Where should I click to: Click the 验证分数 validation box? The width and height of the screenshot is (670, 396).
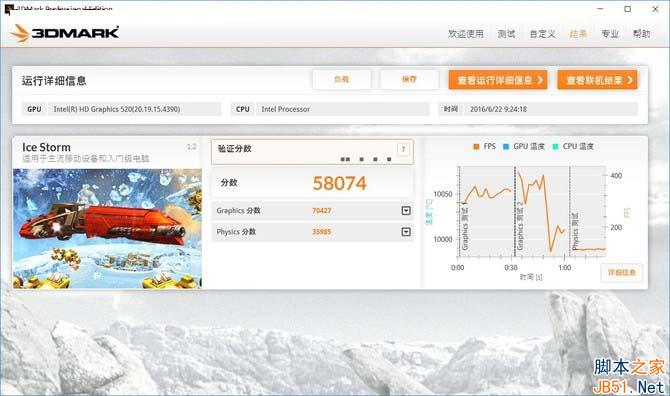click(x=312, y=152)
